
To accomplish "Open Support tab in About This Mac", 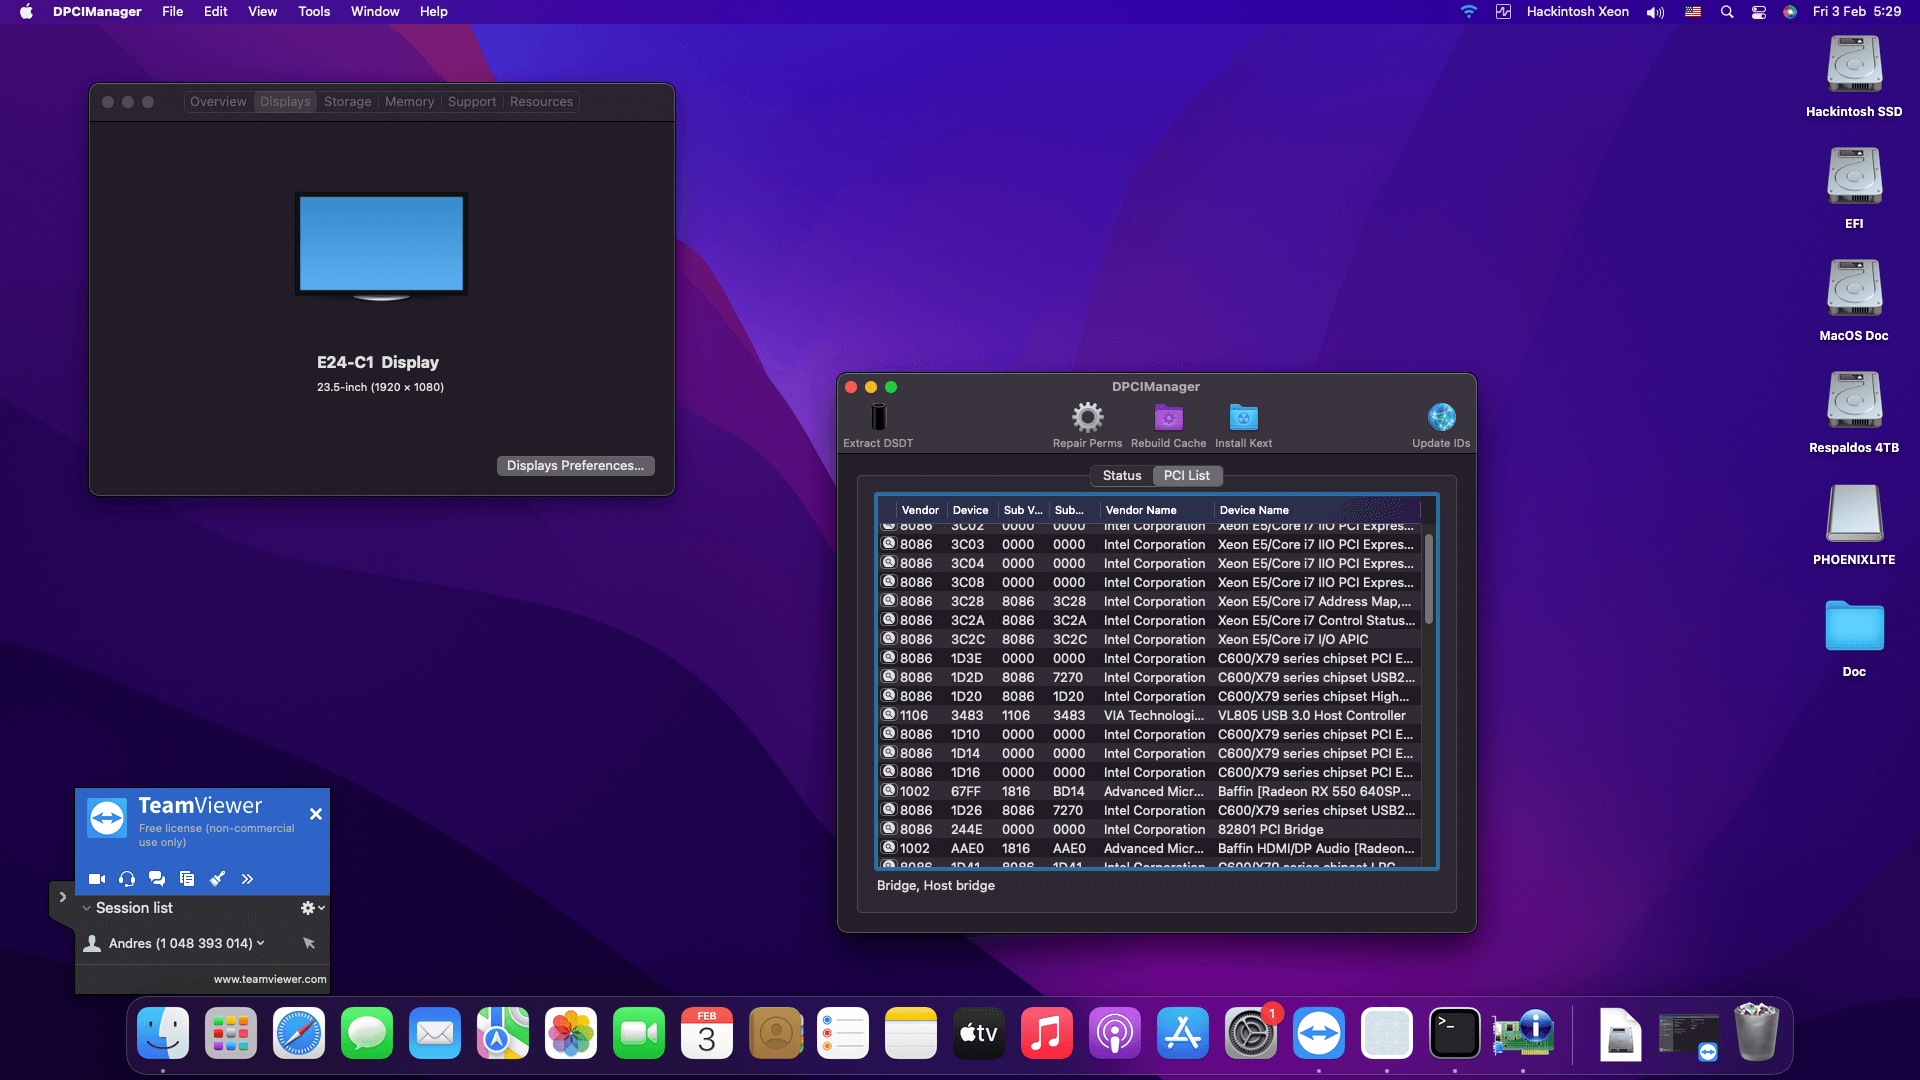I will pyautogui.click(x=472, y=102).
